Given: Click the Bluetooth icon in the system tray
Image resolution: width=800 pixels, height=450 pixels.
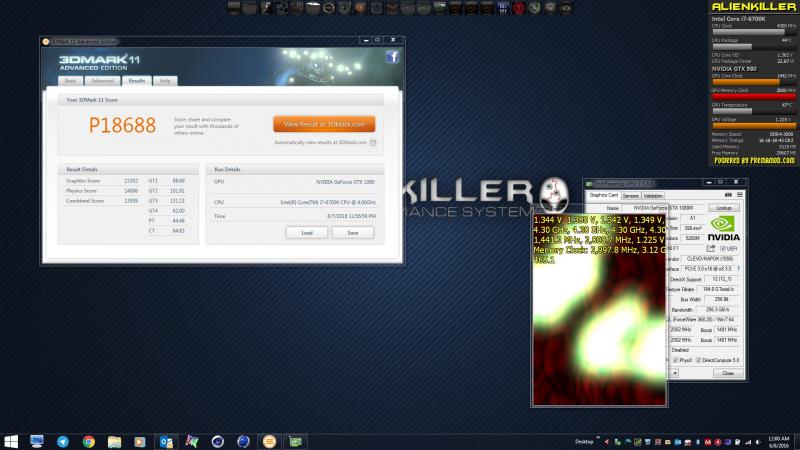Looking at the screenshot, I should point(697,442).
